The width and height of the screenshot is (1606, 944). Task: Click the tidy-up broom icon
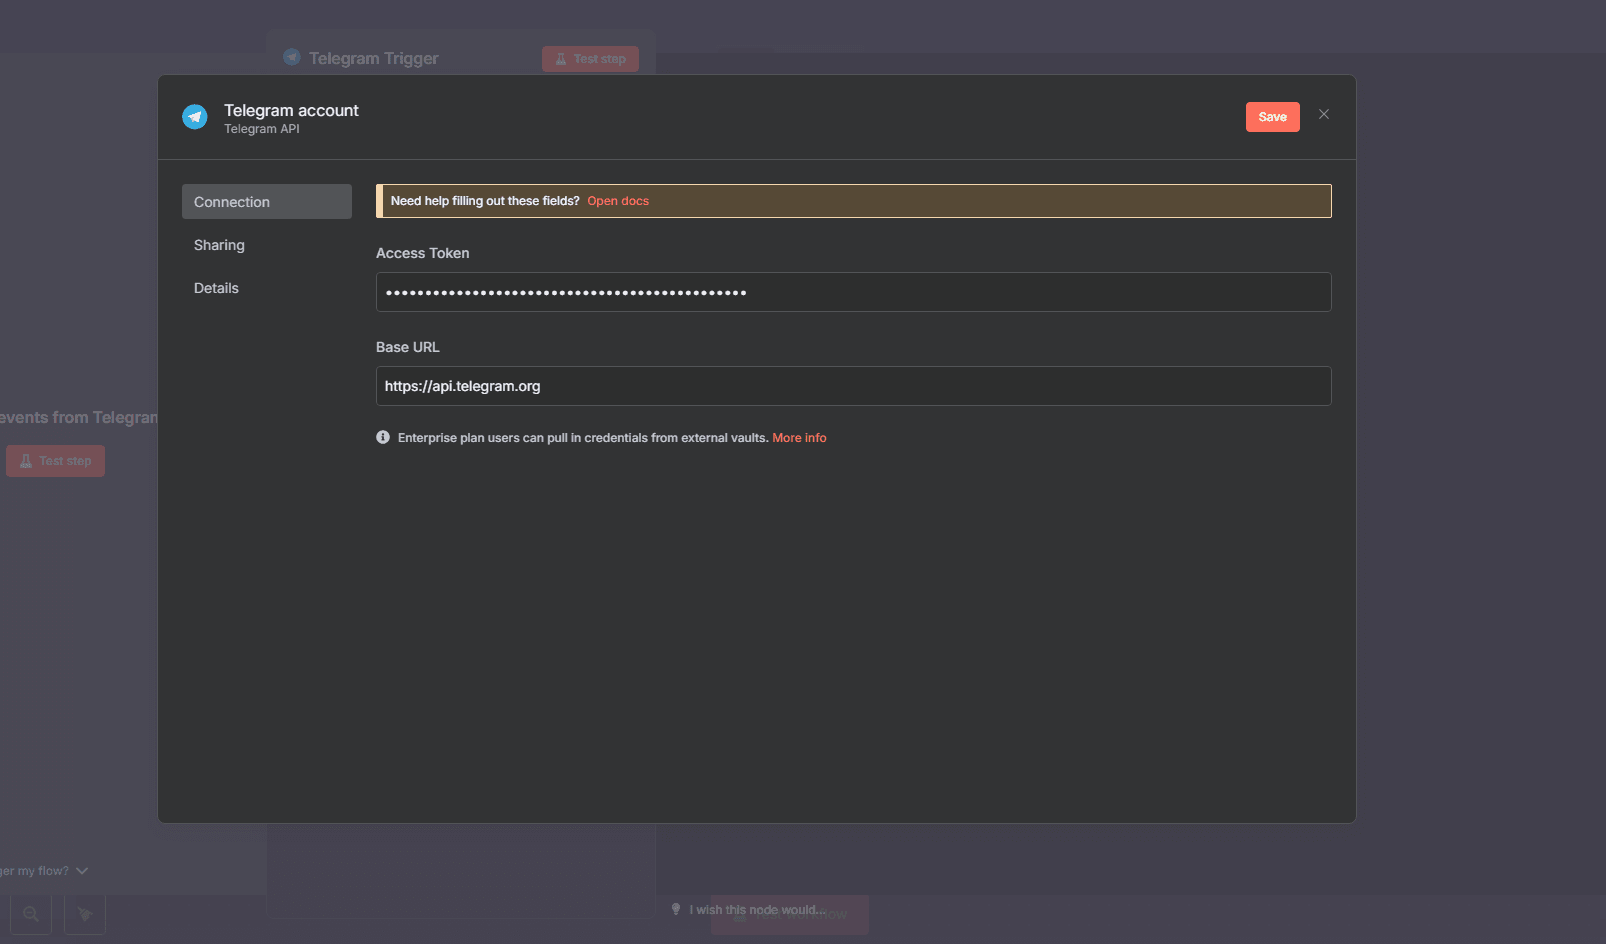tap(85, 914)
